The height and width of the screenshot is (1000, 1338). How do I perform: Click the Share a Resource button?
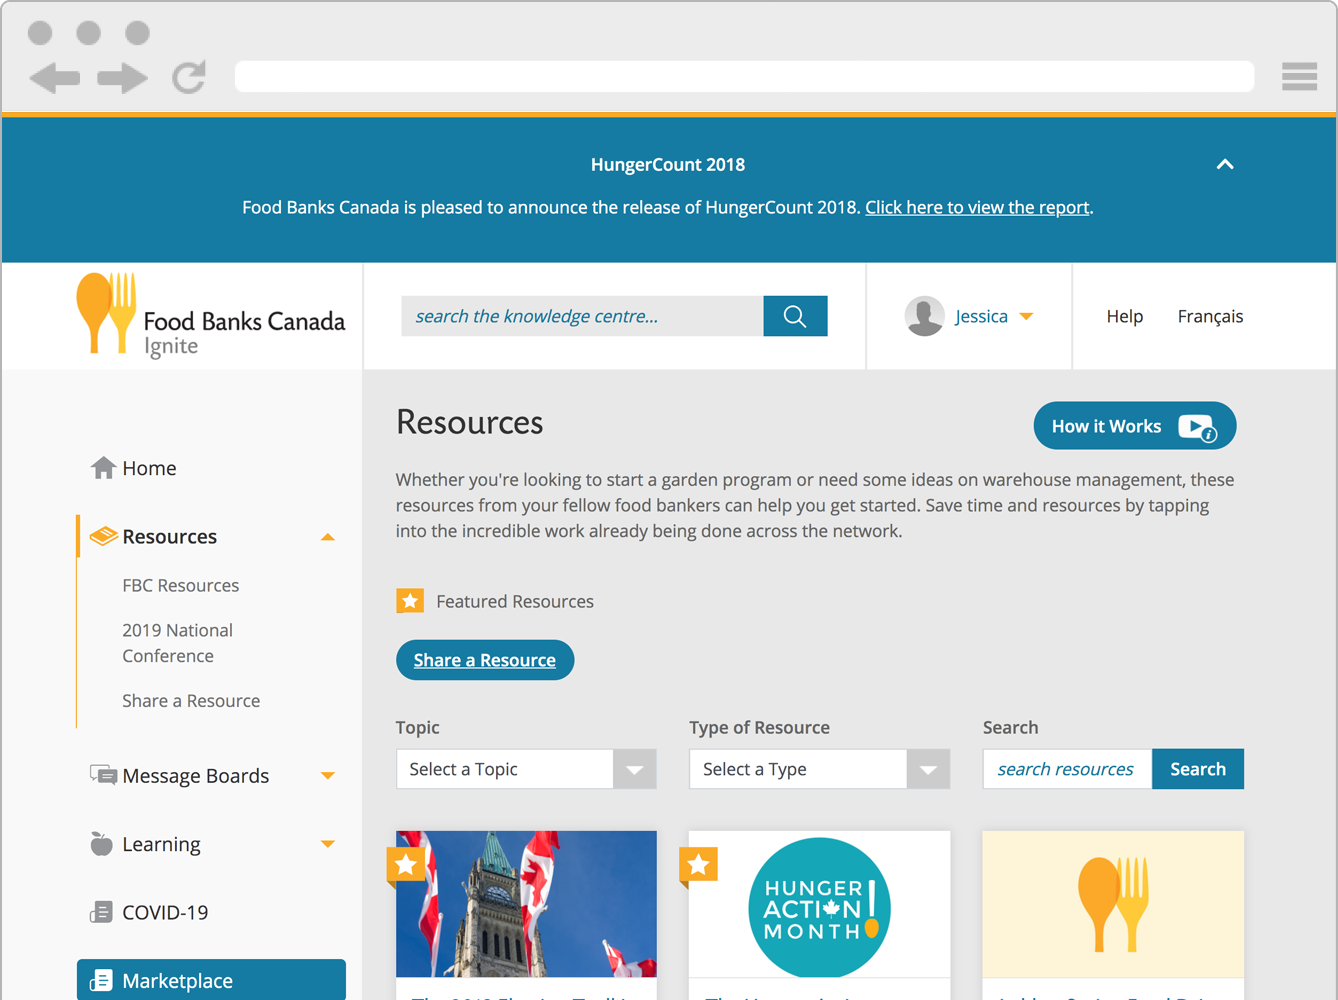pyautogui.click(x=485, y=660)
